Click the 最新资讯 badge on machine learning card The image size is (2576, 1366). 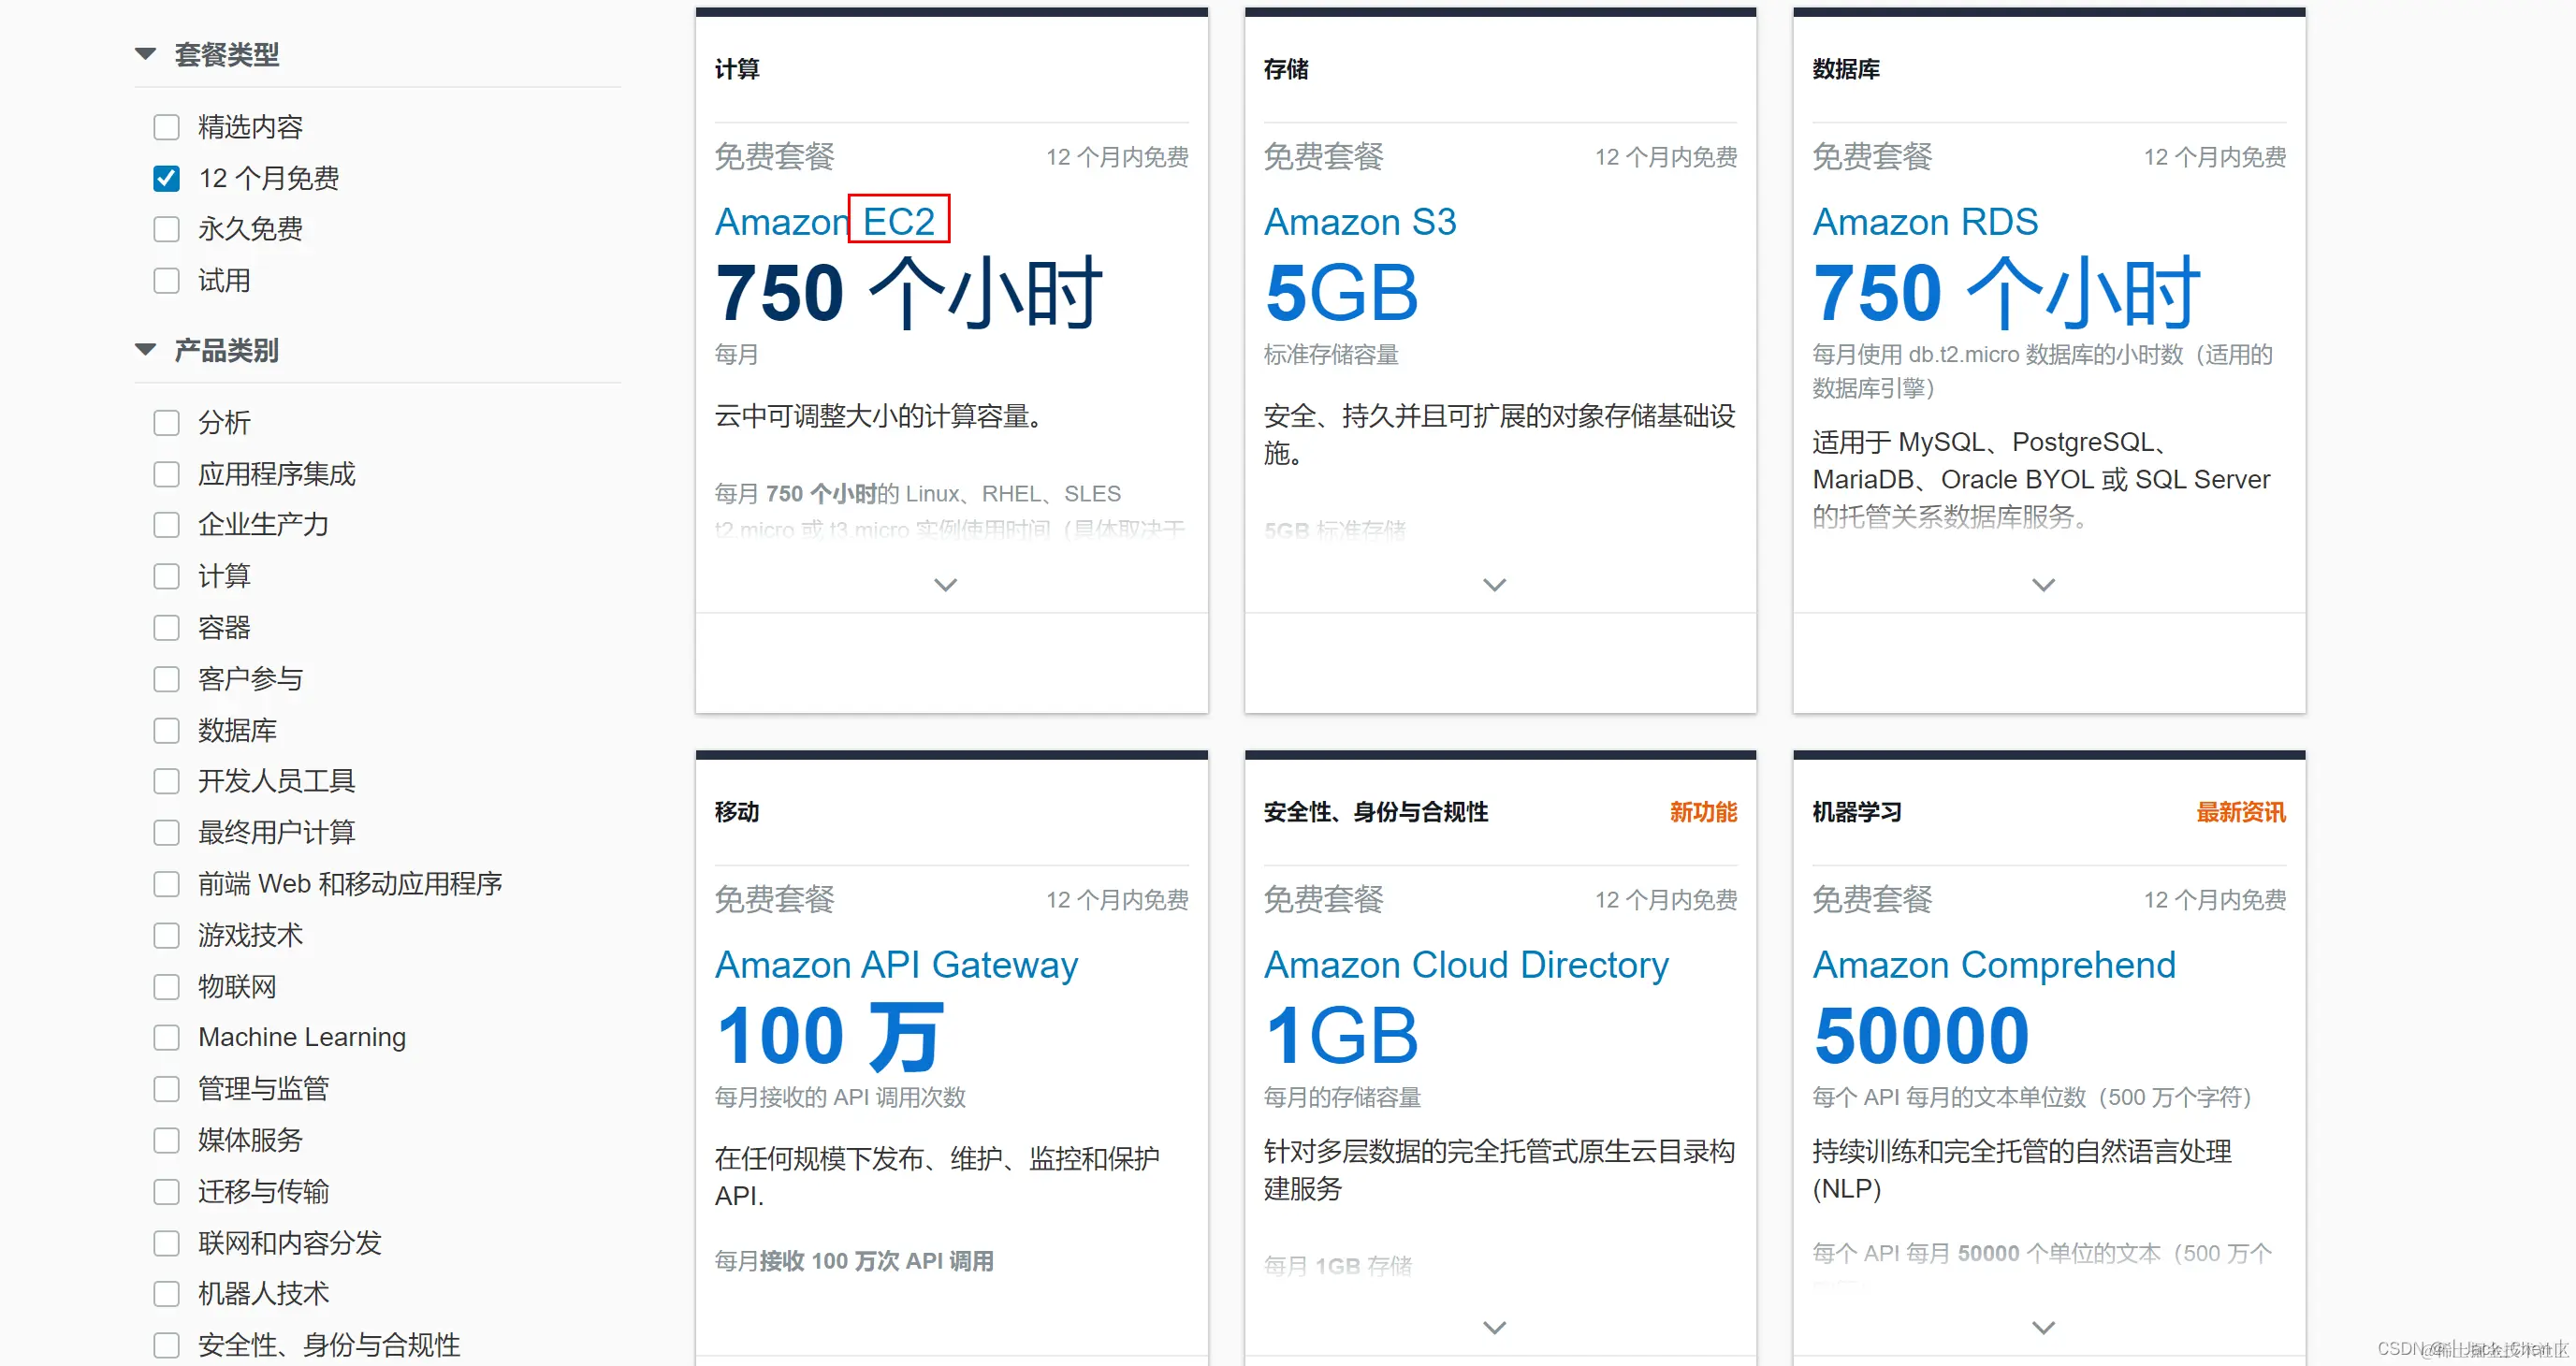pyautogui.click(x=2241, y=812)
